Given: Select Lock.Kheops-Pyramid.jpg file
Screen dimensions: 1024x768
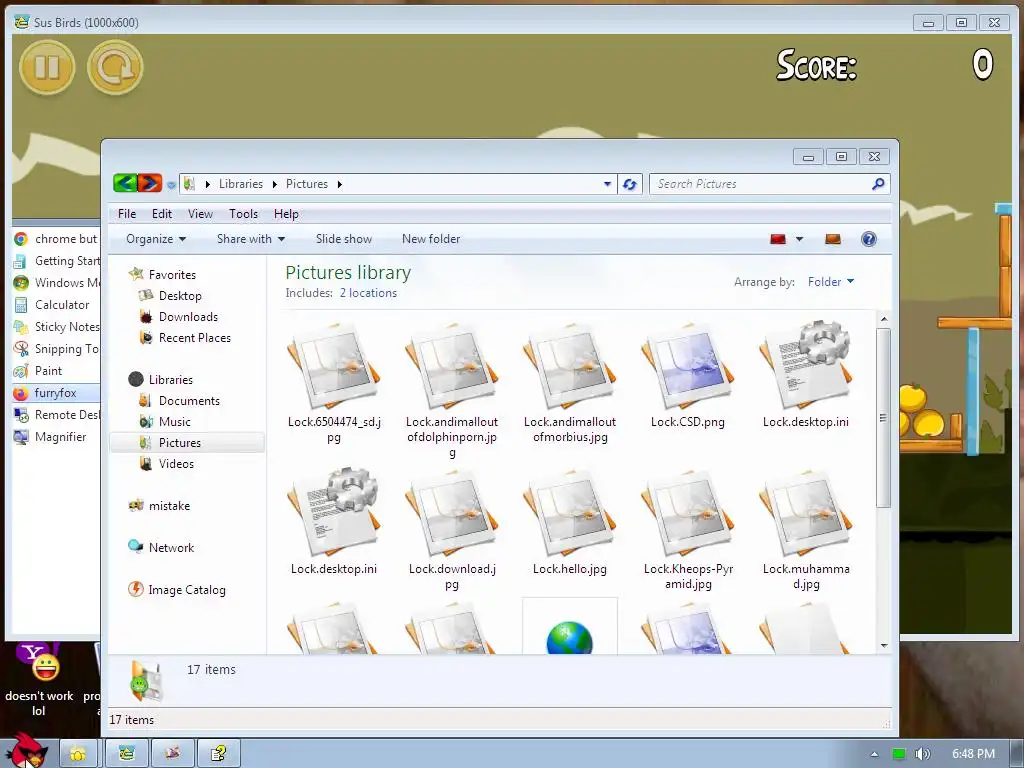Looking at the screenshot, I should (688, 530).
